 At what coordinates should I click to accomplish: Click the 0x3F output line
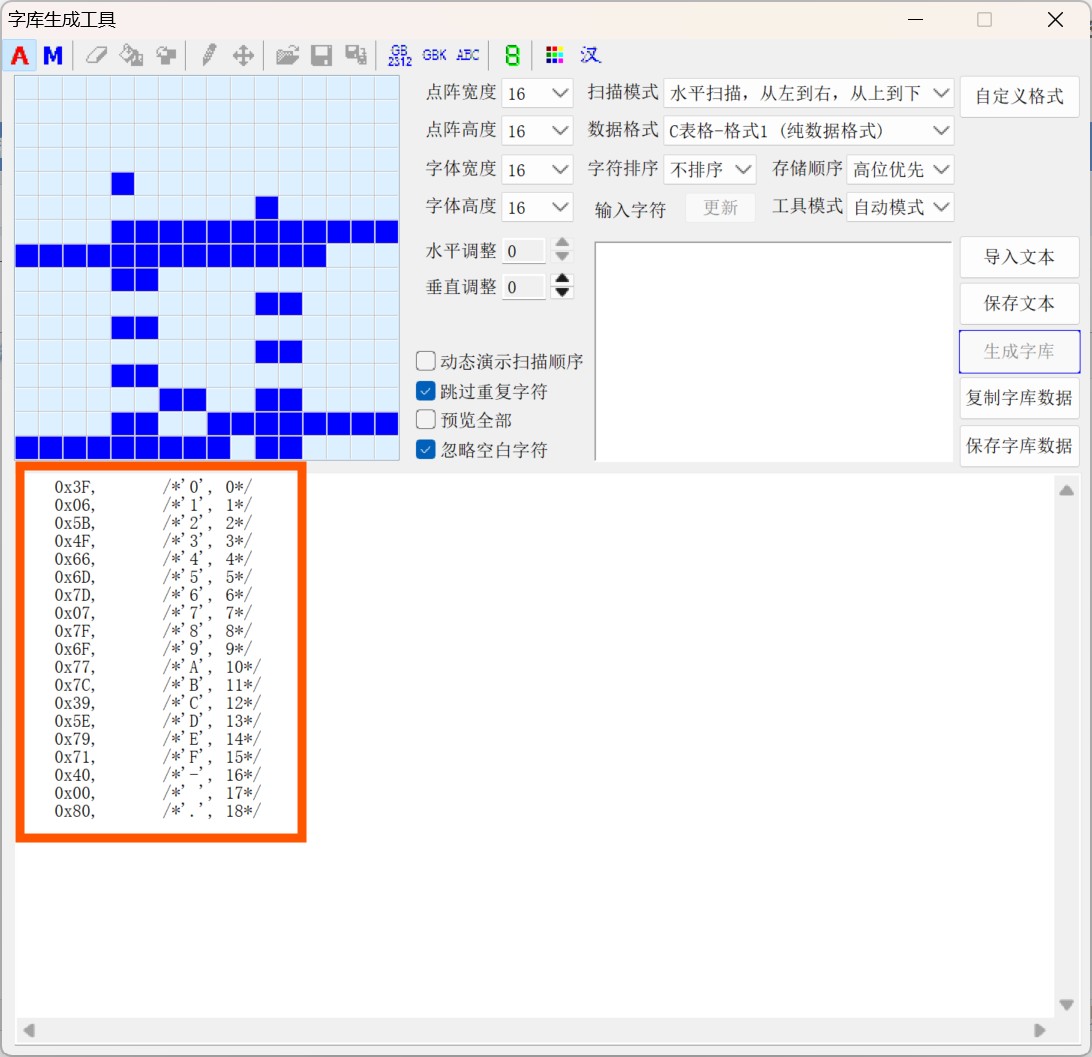pyautogui.click(x=153, y=487)
